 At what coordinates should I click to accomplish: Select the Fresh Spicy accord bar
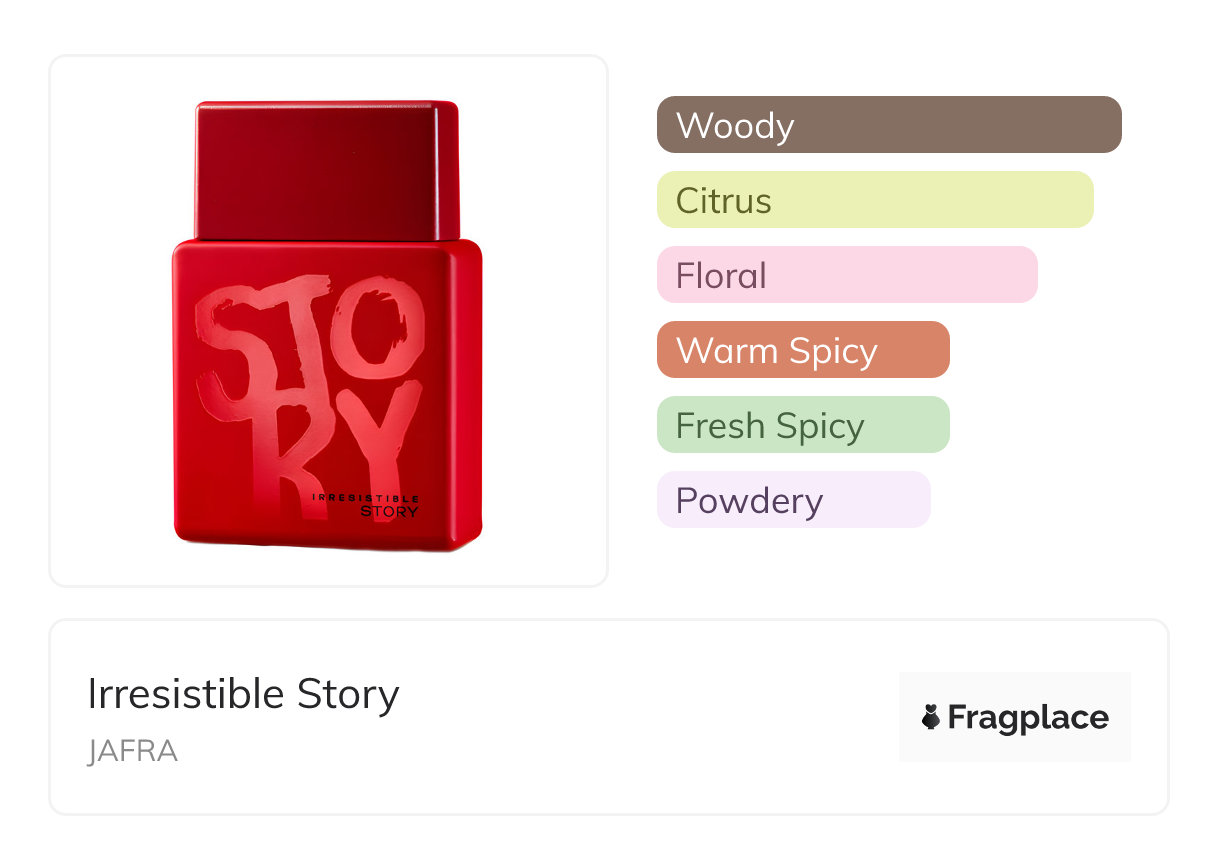(x=802, y=425)
